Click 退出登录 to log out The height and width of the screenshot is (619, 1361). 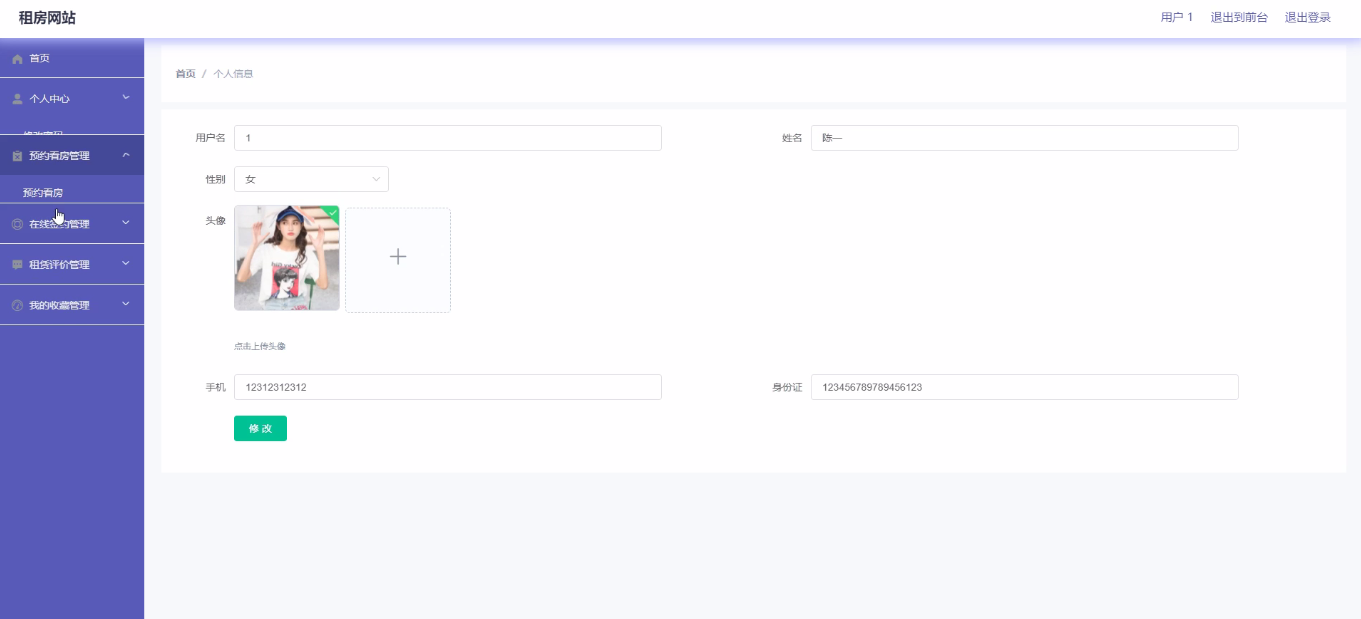pyautogui.click(x=1308, y=18)
